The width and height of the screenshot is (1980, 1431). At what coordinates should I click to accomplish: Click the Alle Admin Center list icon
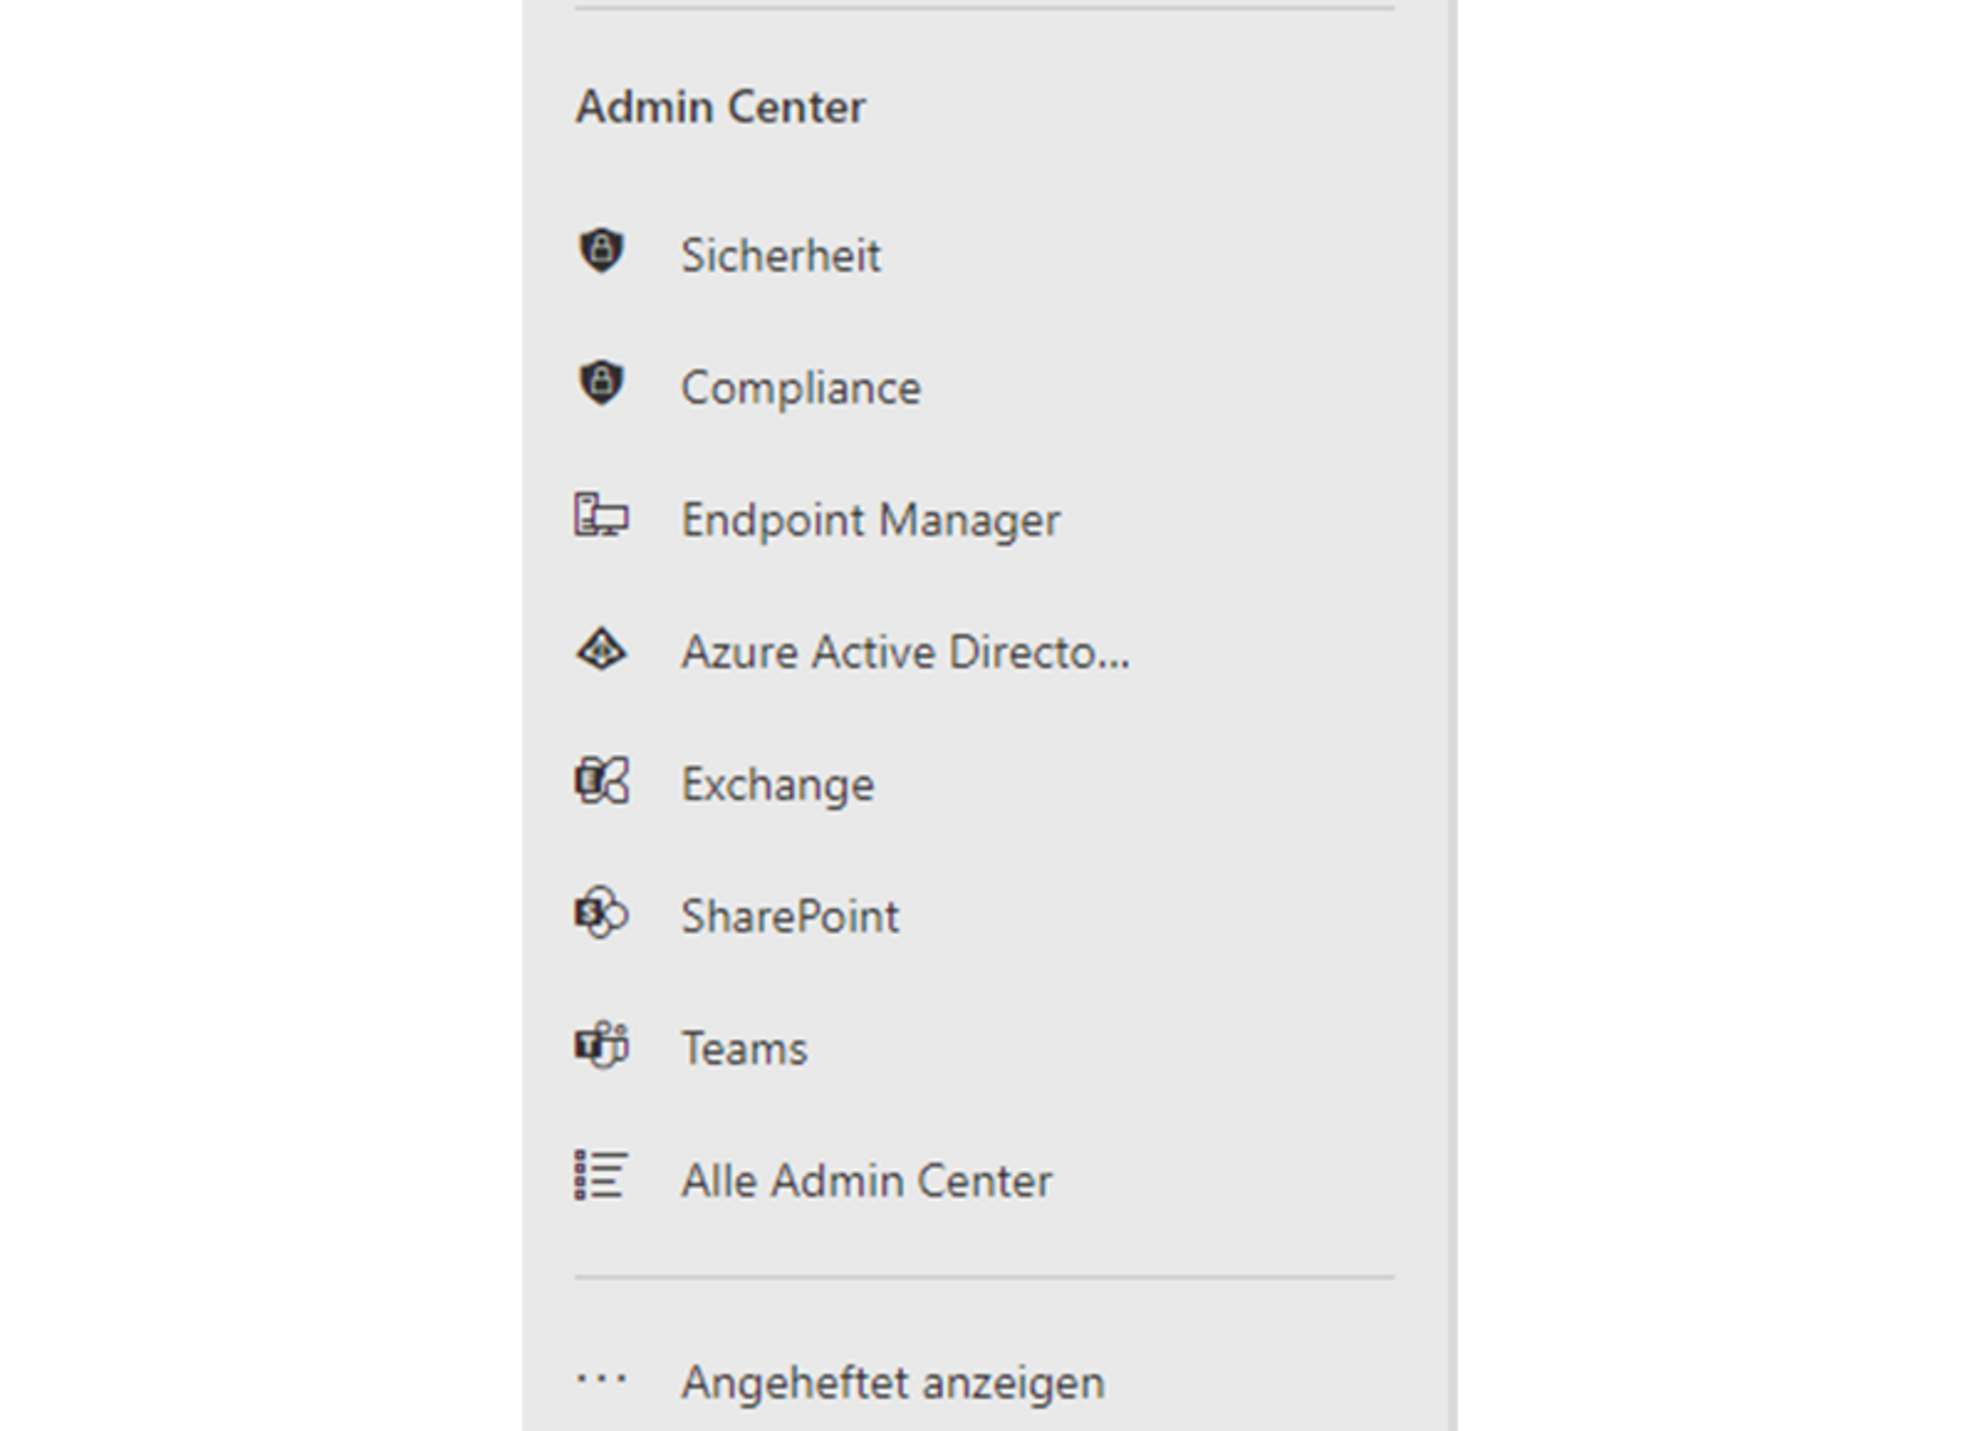[x=601, y=1176]
